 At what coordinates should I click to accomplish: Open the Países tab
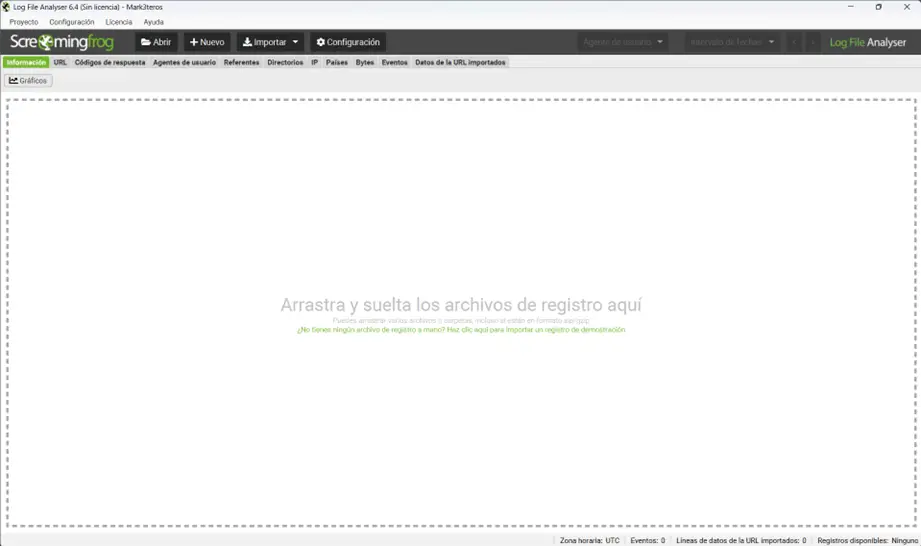point(337,62)
